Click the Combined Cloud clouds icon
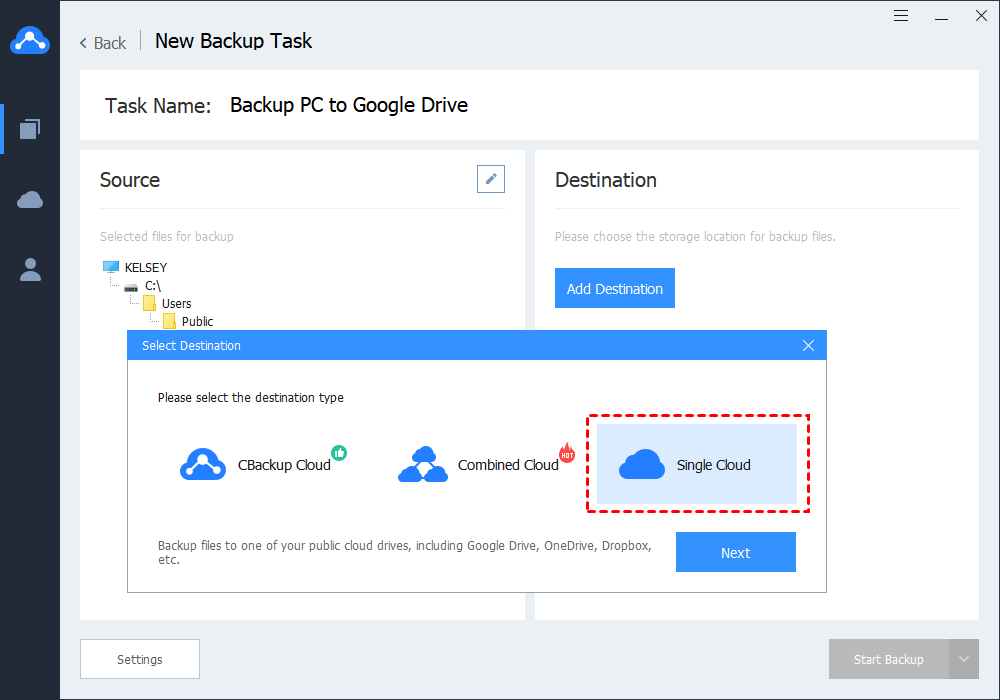The image size is (1000, 700). 423,464
